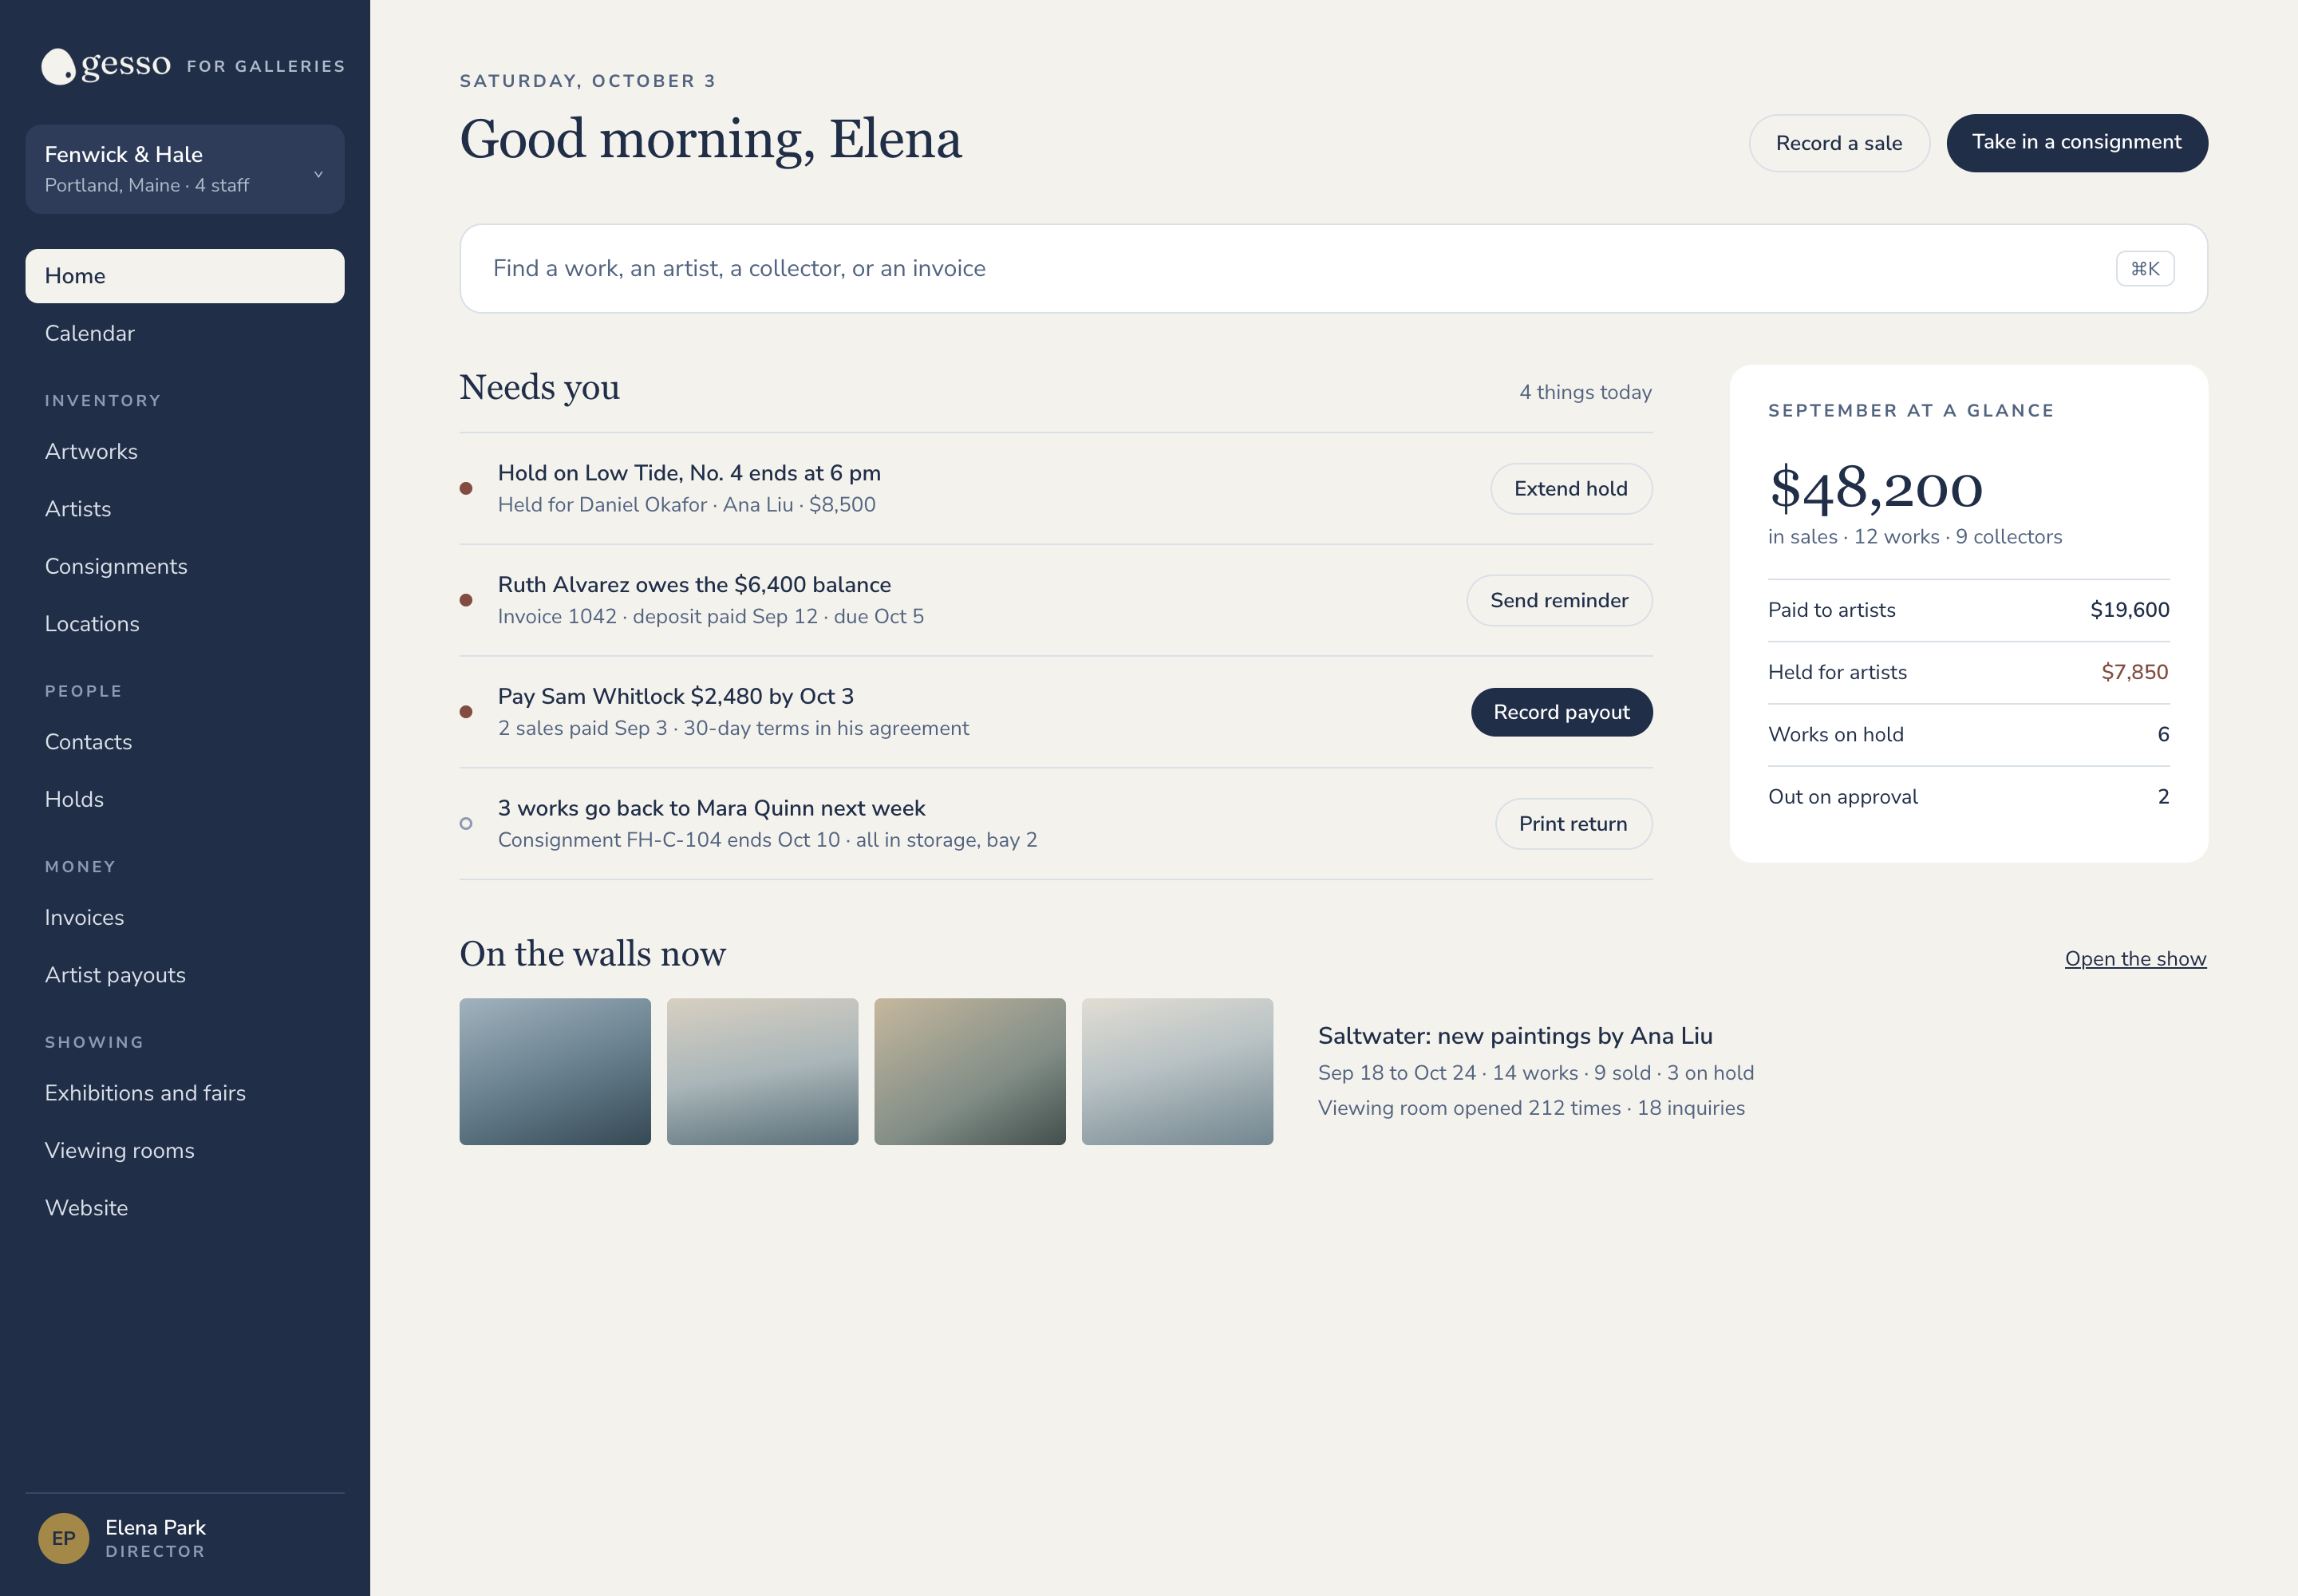The height and width of the screenshot is (1596, 2298).
Task: Click the $48,200 sales total
Action: (1876, 489)
